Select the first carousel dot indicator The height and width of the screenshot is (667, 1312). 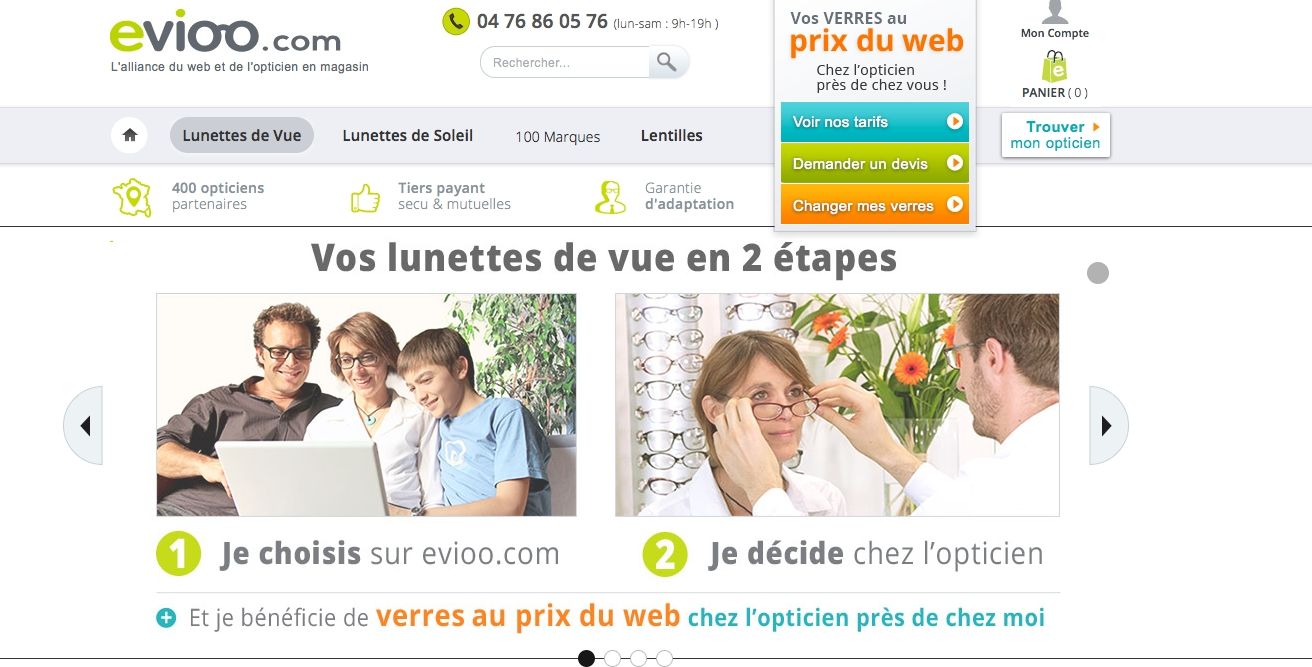pyautogui.click(x=587, y=658)
